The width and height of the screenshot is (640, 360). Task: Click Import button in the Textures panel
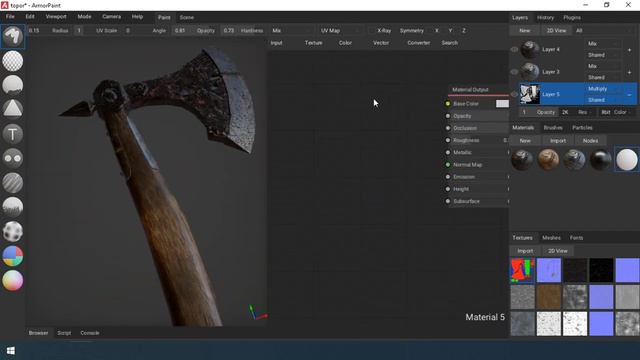(525, 251)
